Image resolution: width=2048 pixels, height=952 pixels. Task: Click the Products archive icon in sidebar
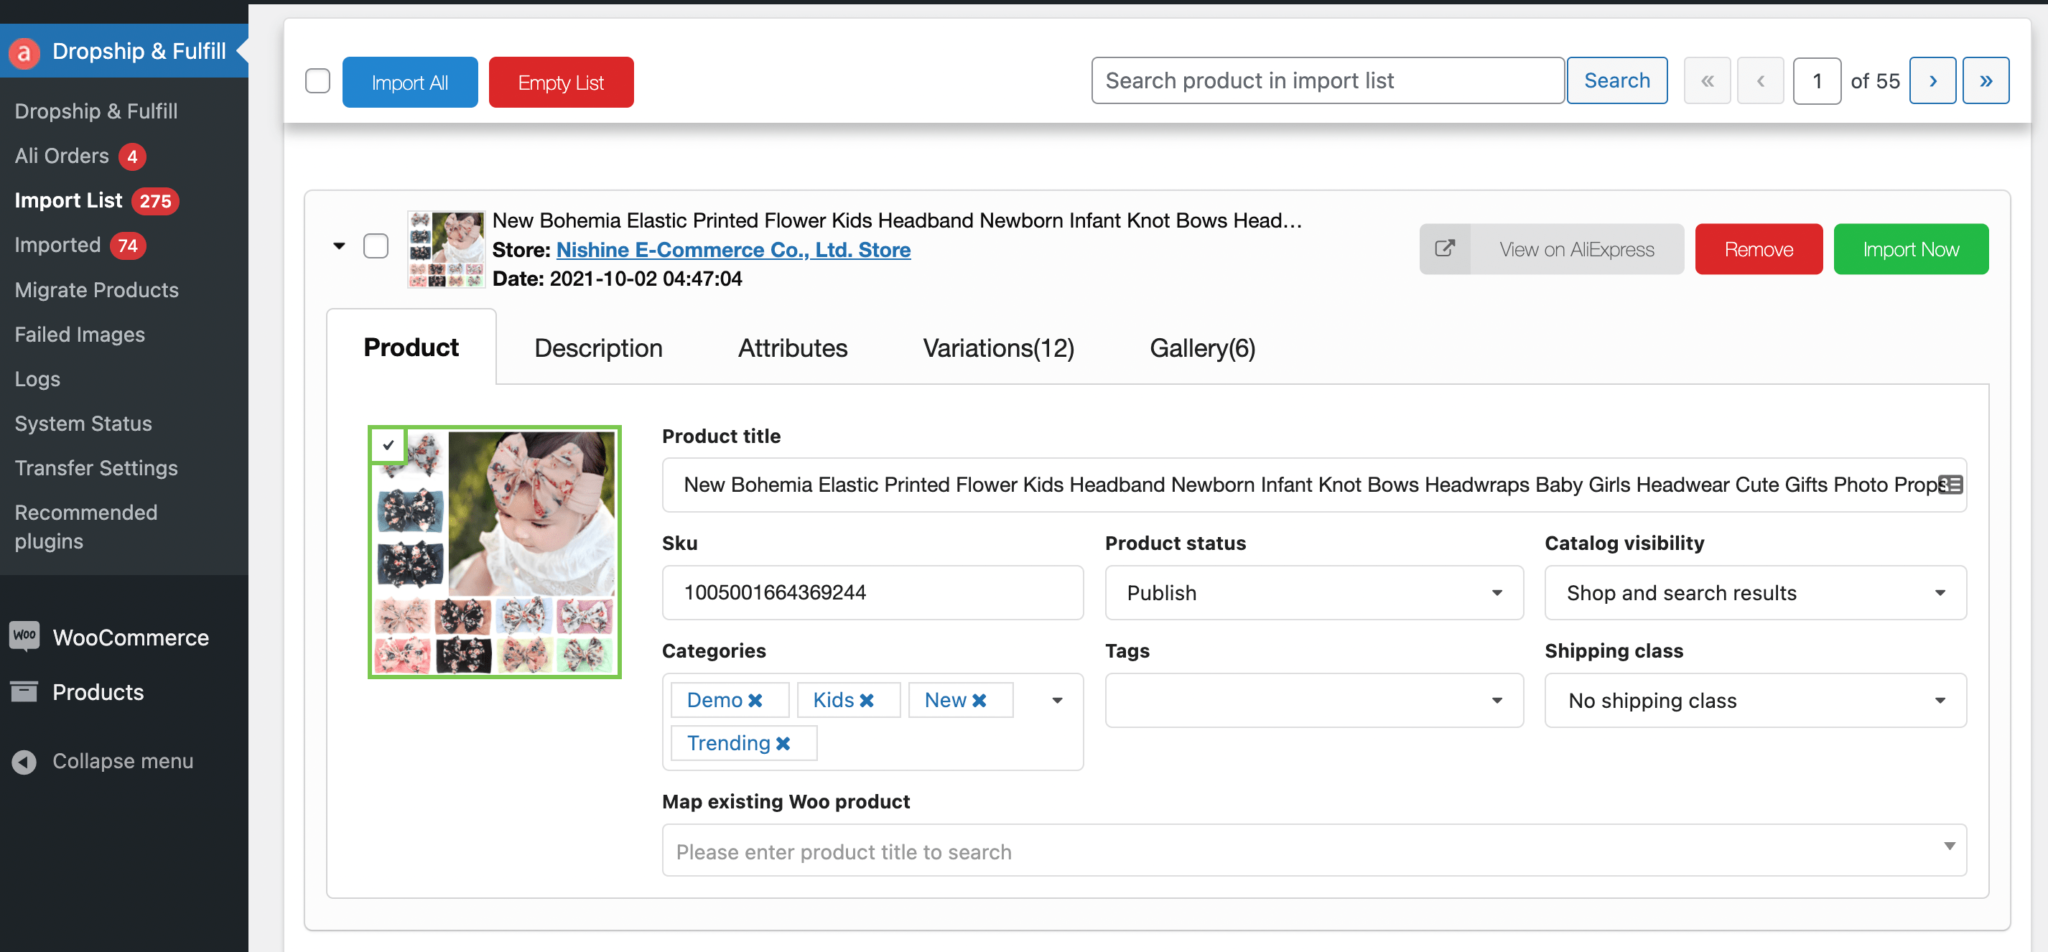pyautogui.click(x=24, y=691)
